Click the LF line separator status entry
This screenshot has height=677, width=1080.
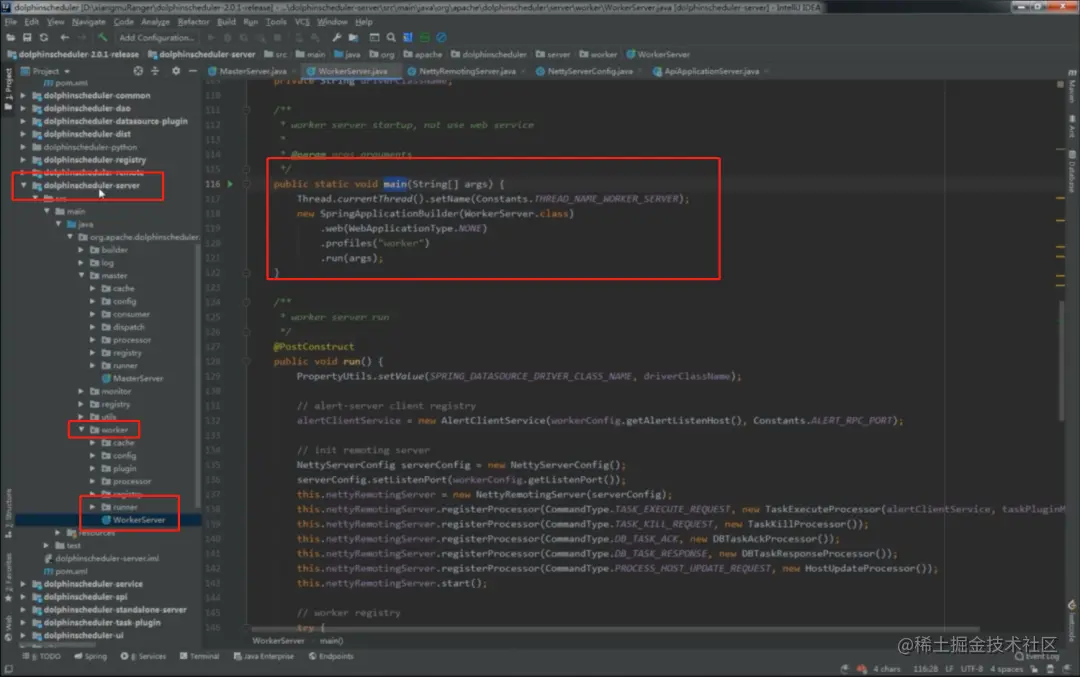[x=949, y=669]
